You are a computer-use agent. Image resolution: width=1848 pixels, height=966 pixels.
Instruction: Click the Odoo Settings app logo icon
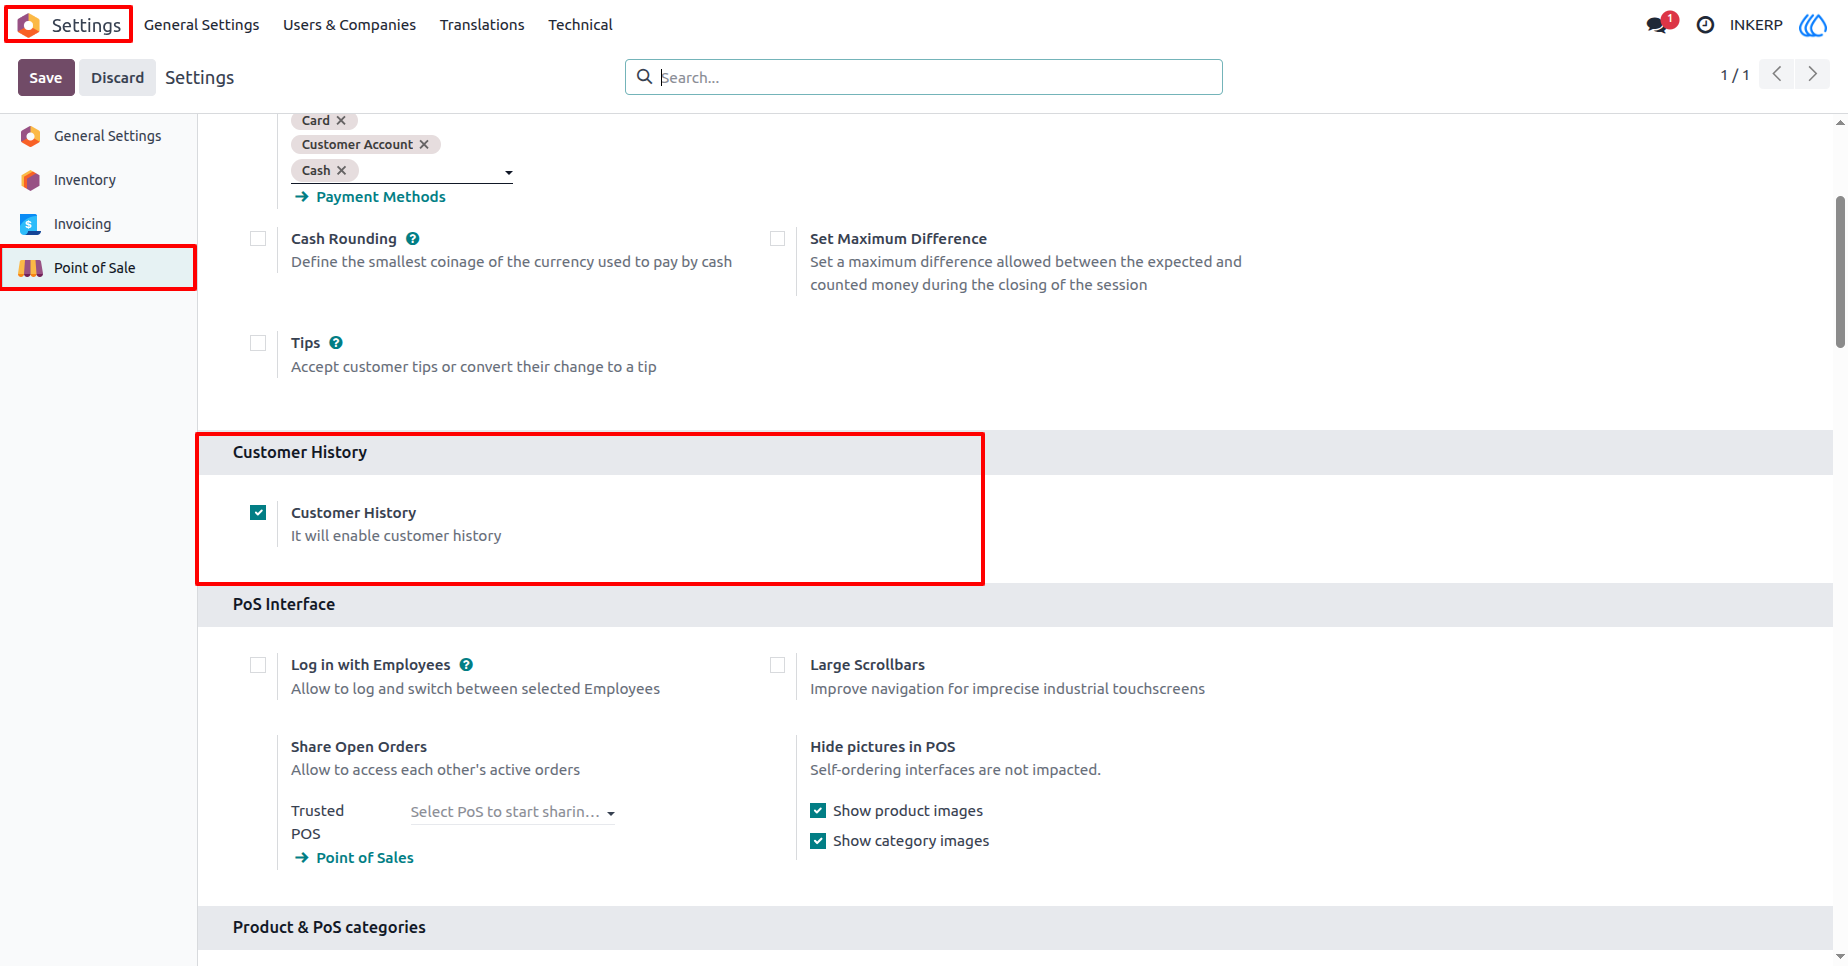29,25
